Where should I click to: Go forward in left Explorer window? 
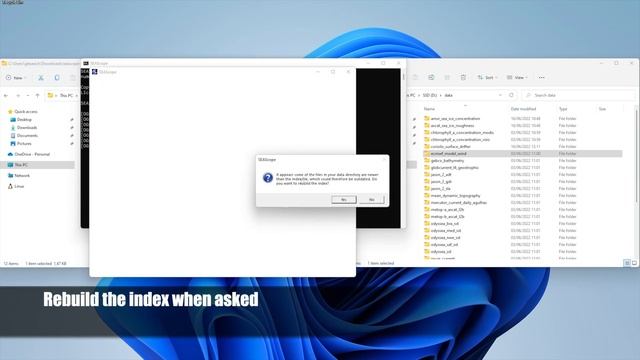point(18,96)
